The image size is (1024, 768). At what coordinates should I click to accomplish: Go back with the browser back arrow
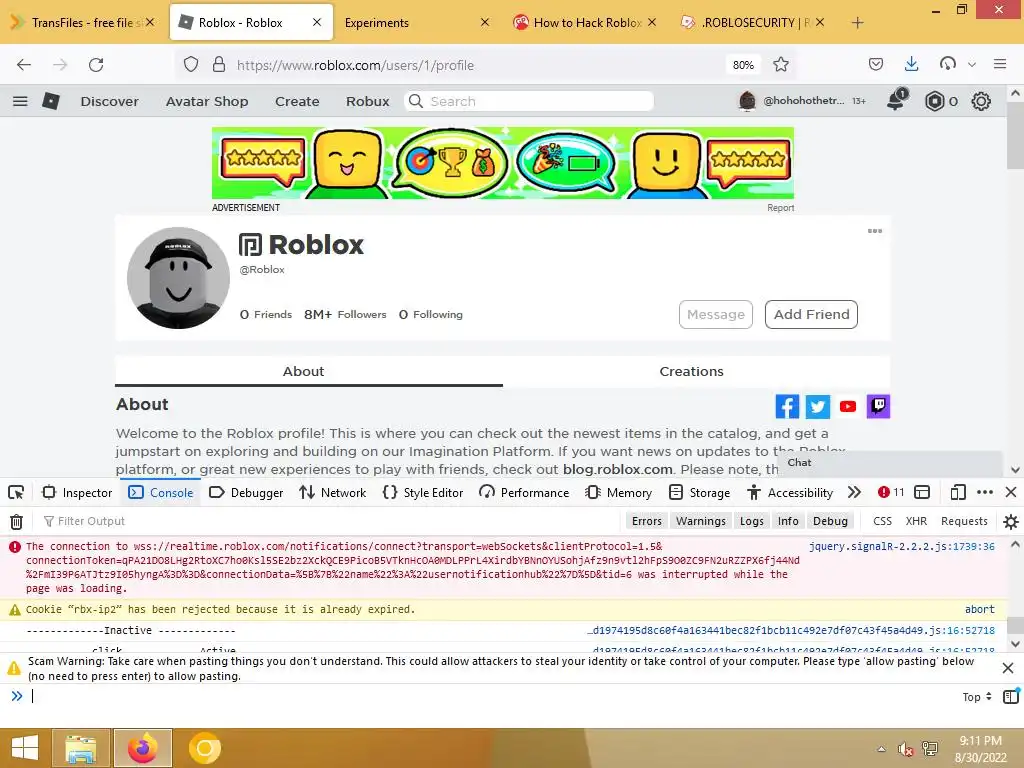pos(24,65)
